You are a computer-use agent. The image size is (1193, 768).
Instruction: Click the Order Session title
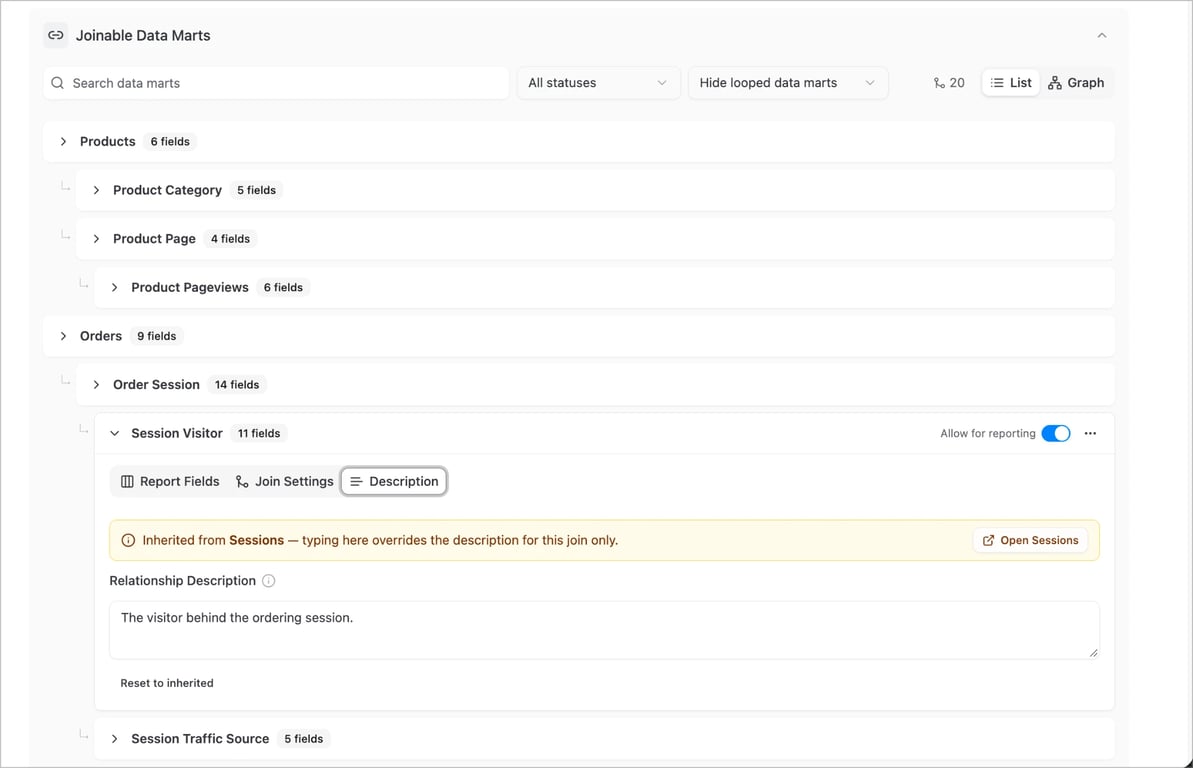tap(157, 385)
